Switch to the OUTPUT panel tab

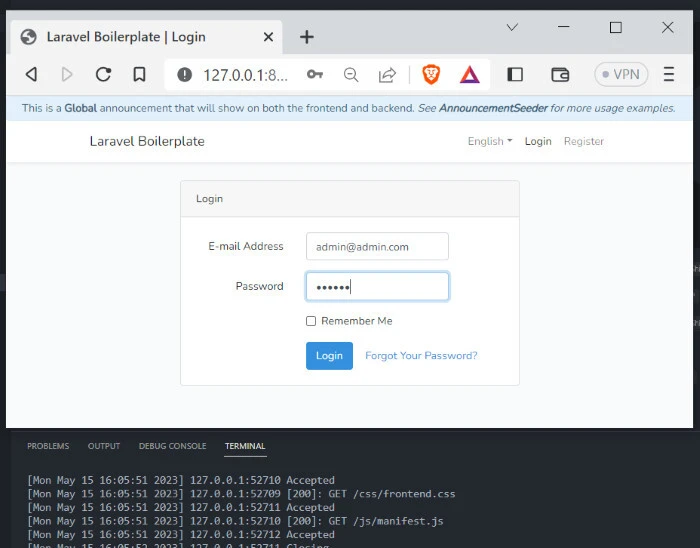[x=104, y=446]
